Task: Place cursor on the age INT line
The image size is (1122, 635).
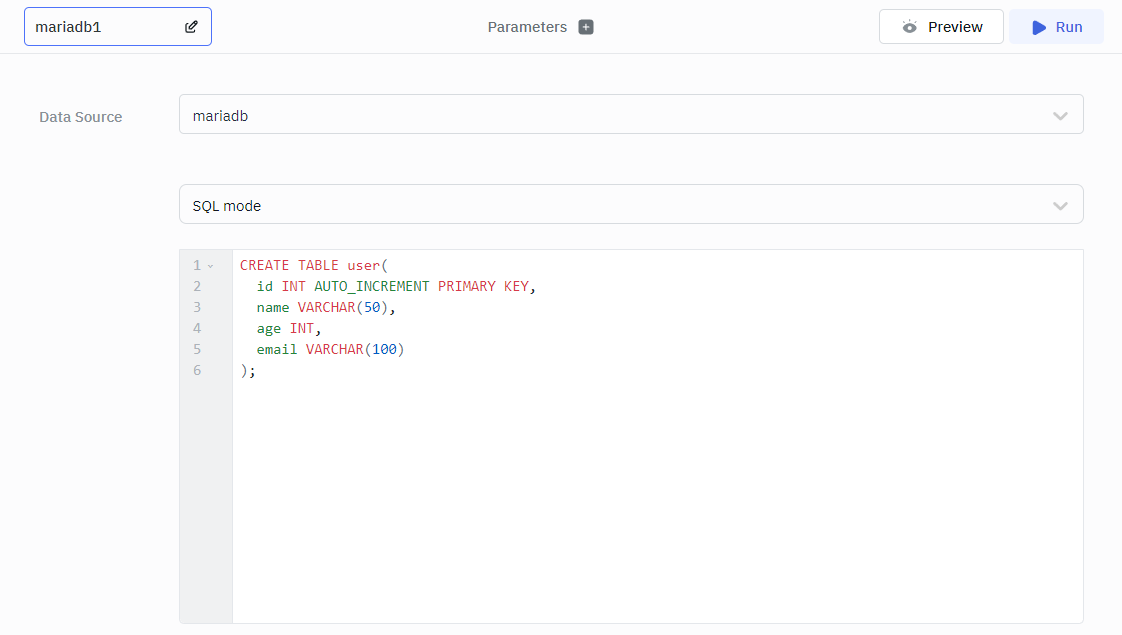Action: click(288, 328)
